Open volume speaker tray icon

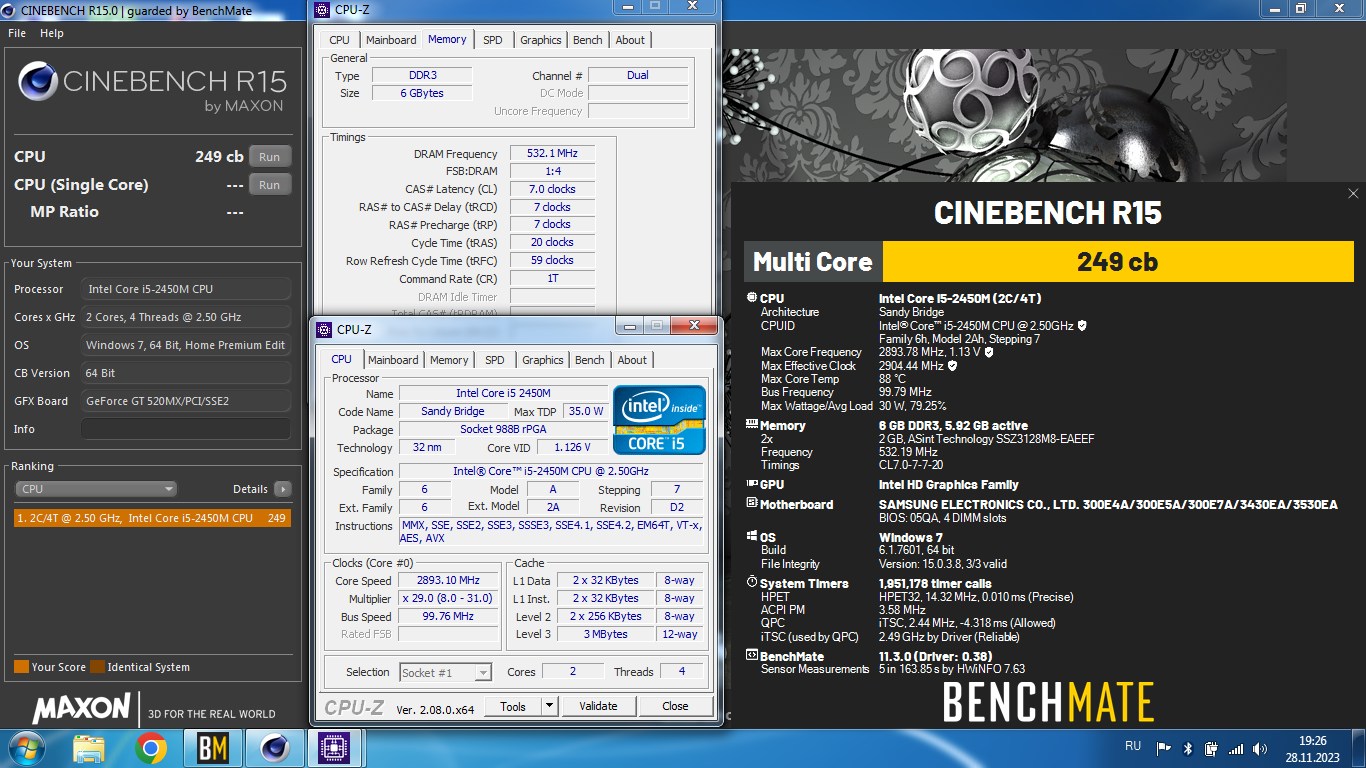(1260, 748)
